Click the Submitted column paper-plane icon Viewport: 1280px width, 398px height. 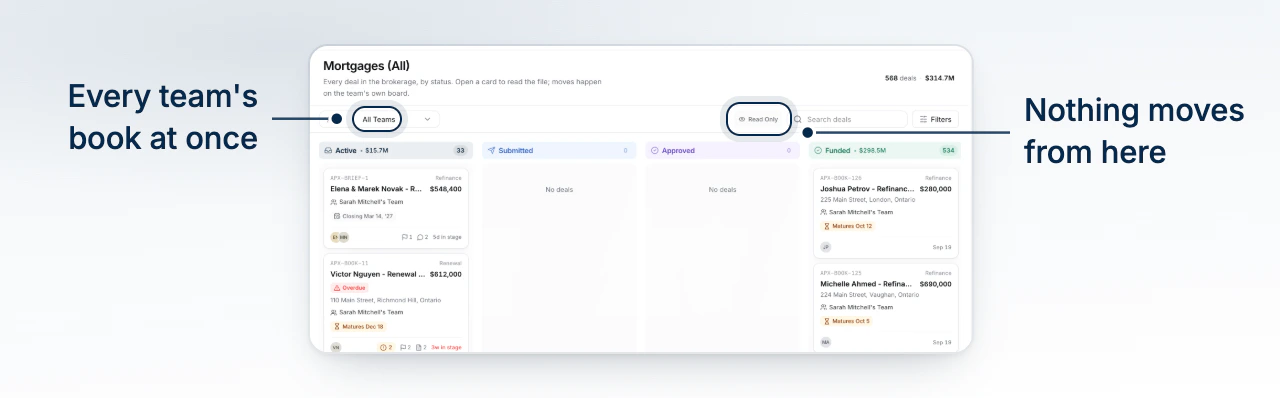click(492, 150)
